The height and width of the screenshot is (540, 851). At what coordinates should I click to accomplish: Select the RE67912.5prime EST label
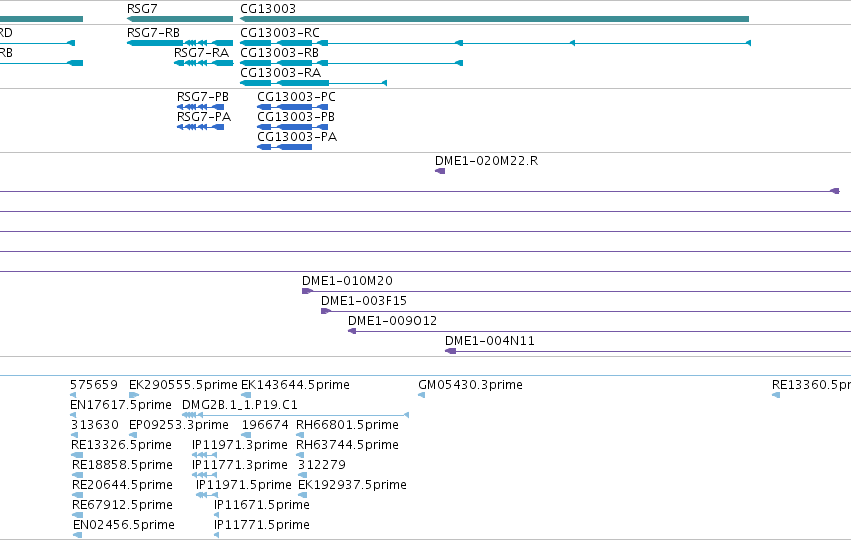(122, 505)
